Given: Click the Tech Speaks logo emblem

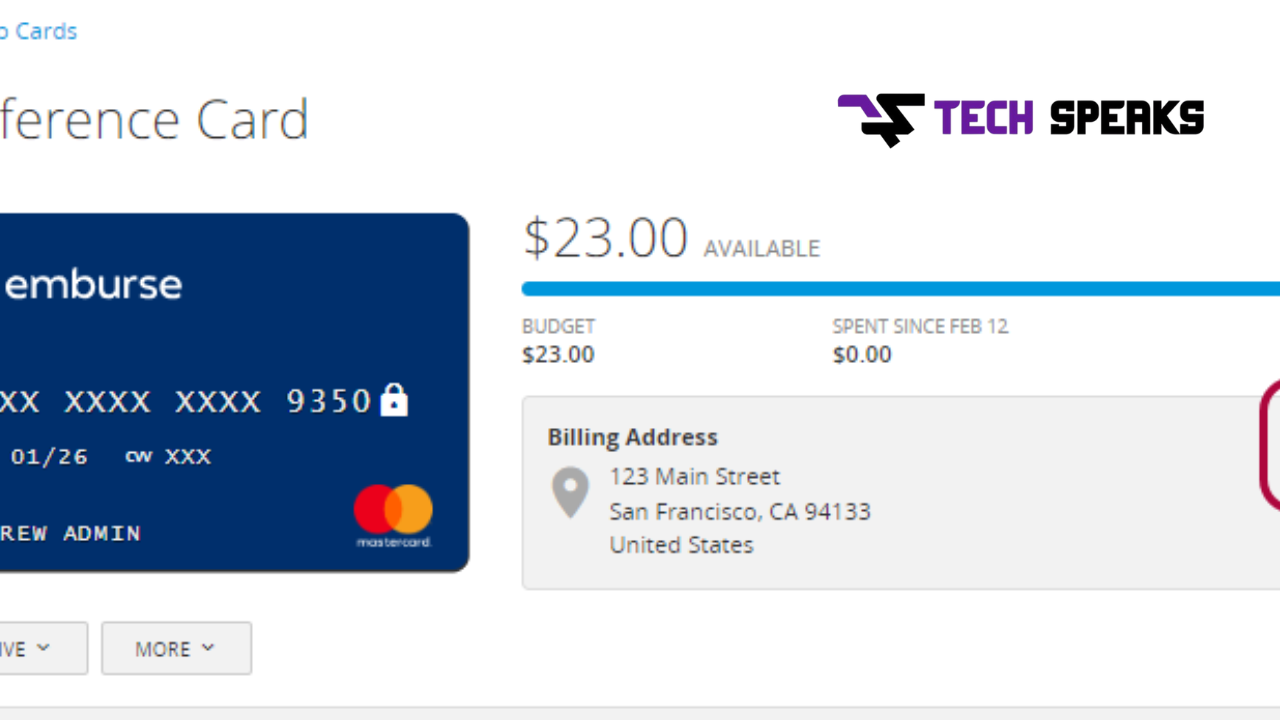Looking at the screenshot, I should pos(880,120).
